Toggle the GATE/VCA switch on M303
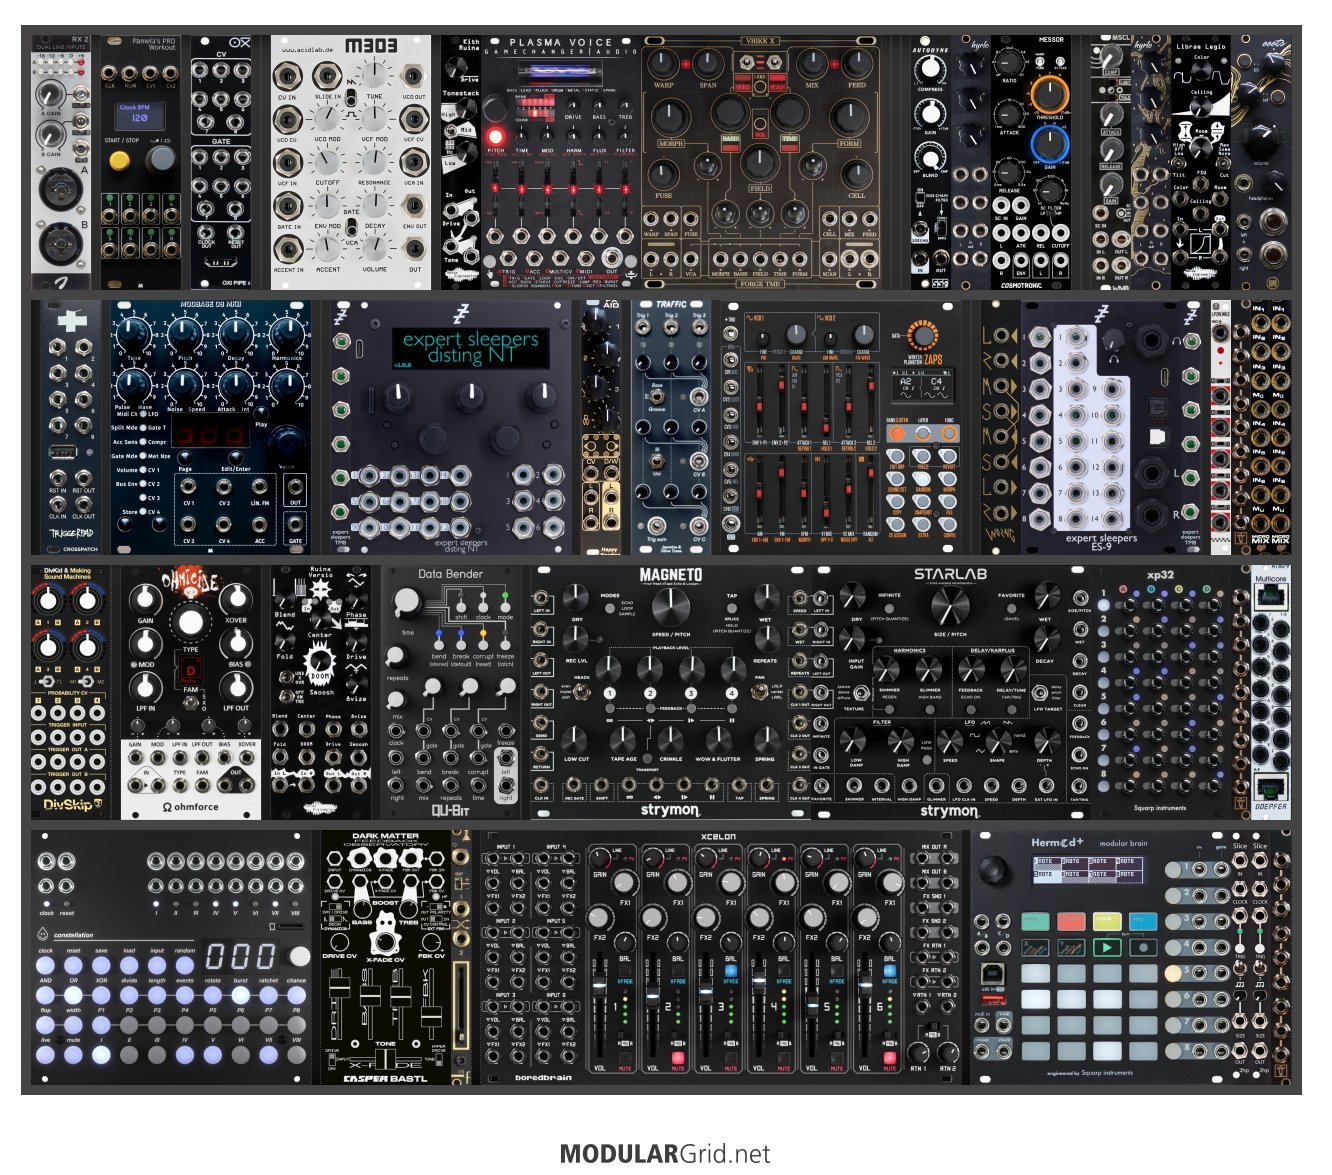Screen dimensions: 1332x1175 click(x=351, y=229)
